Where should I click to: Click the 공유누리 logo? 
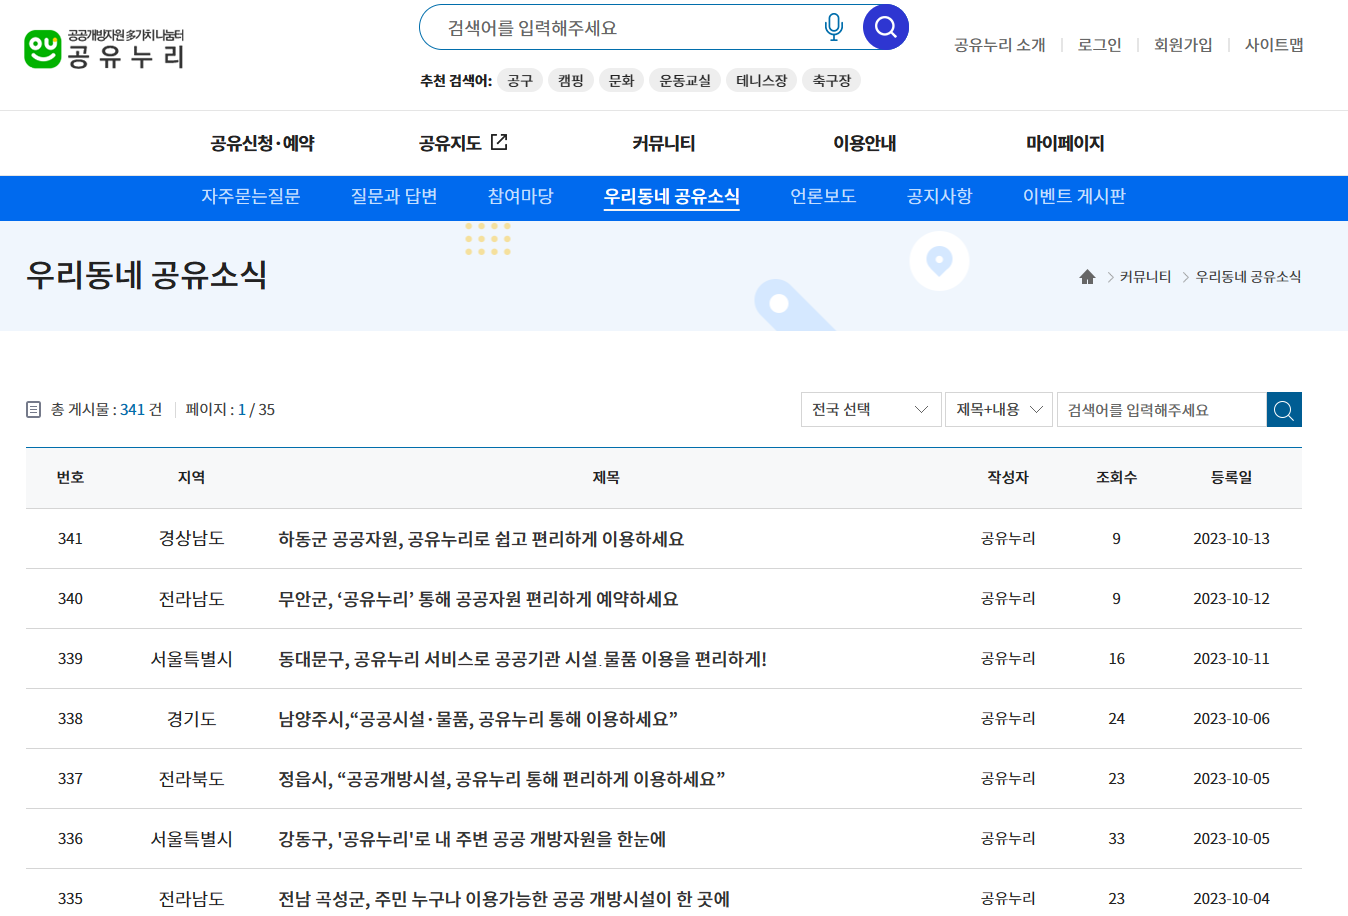[104, 48]
